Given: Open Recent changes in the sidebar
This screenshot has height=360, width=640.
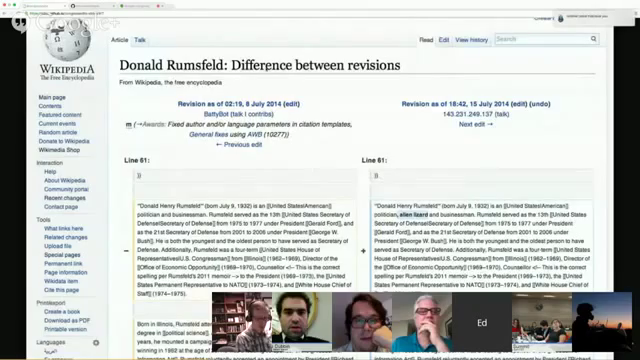Looking at the screenshot, I should click(65, 198).
